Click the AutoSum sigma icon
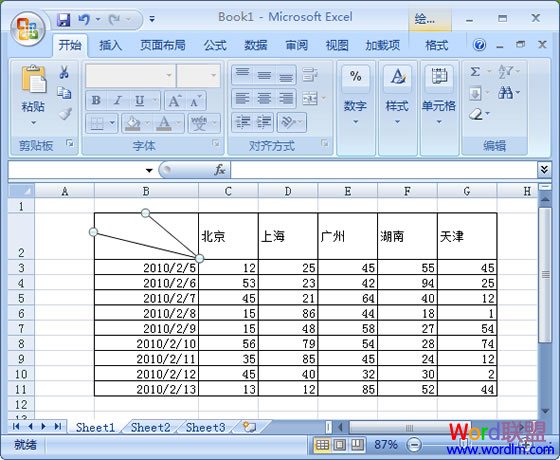Image resolution: width=560 pixels, height=460 pixels. [475, 71]
